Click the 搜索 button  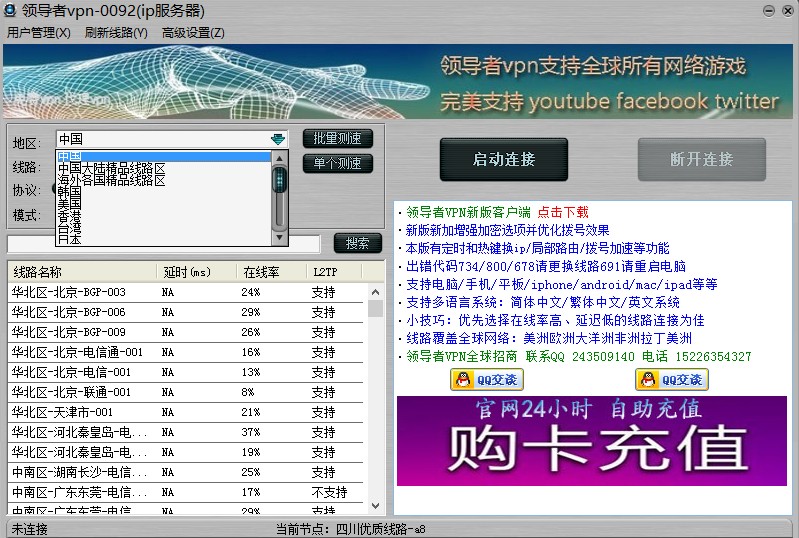[357, 243]
